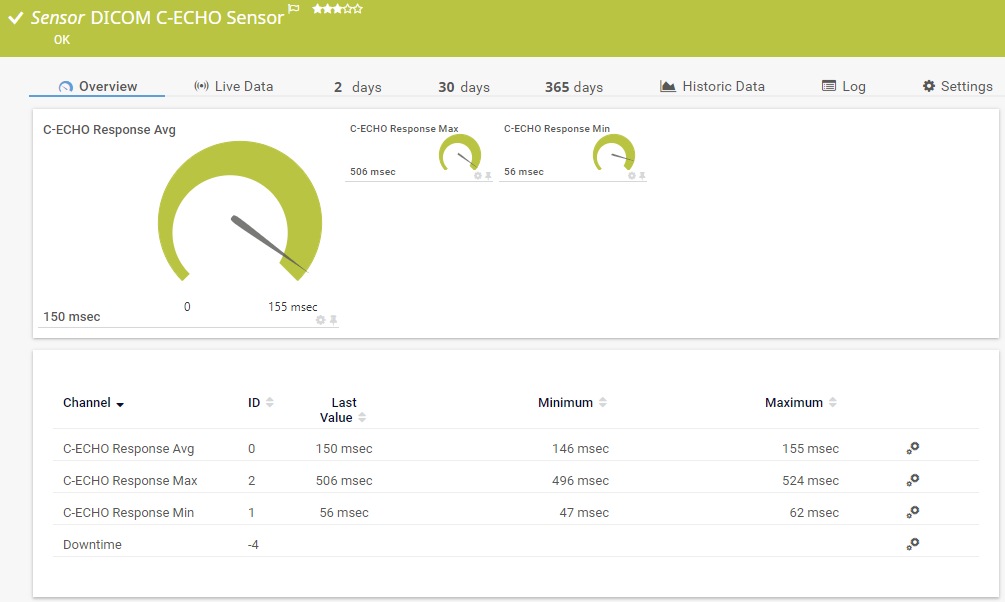
Task: Edit channel settings for C-ECHO Response Max row
Action: (912, 480)
